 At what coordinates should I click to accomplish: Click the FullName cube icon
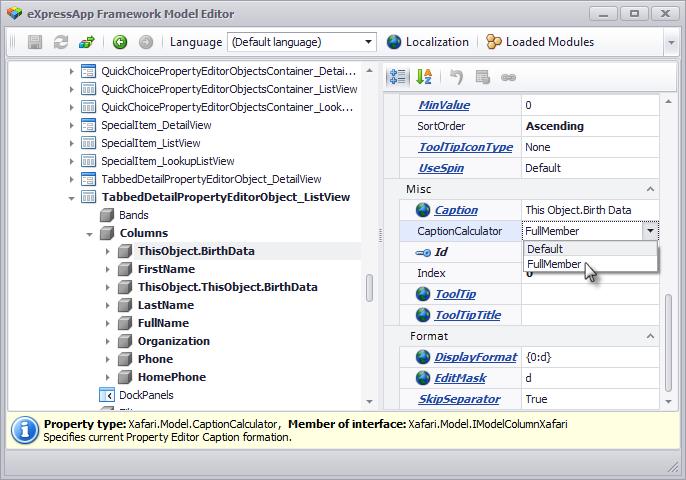pyautogui.click(x=125, y=323)
